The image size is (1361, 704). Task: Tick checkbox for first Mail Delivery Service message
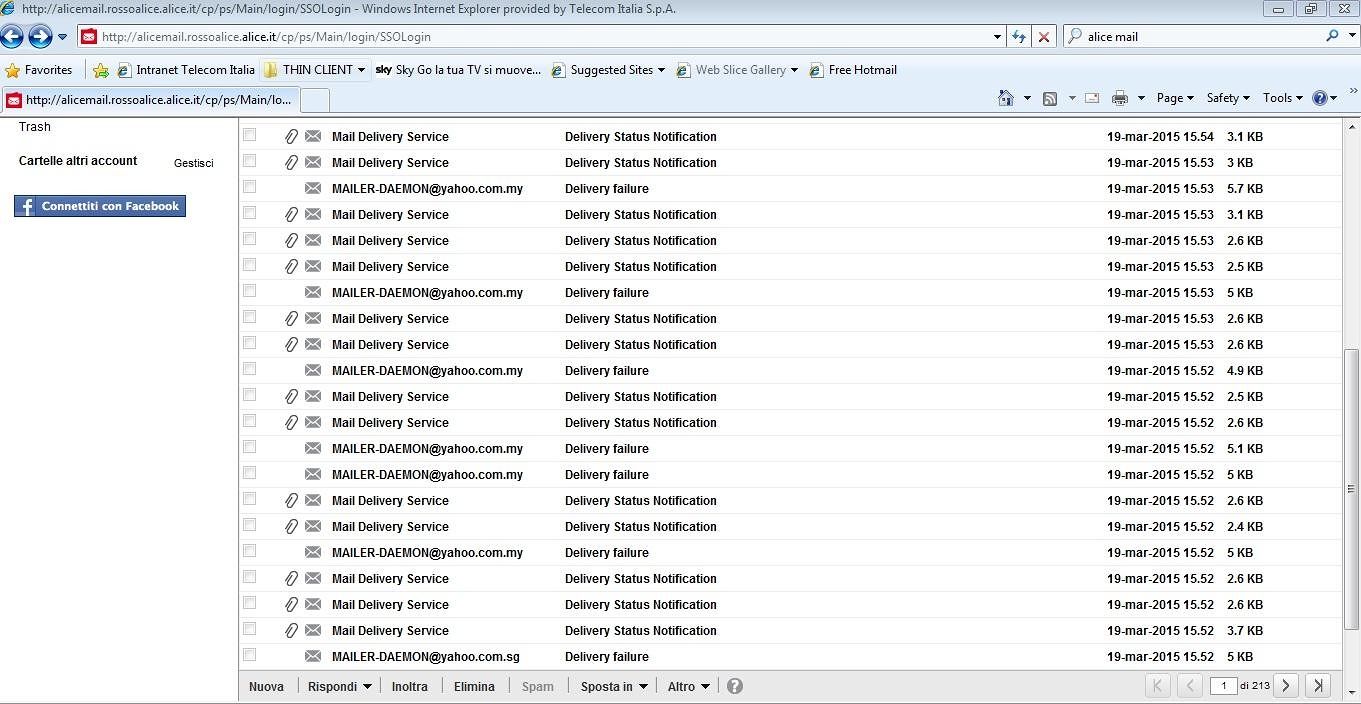[250, 135]
